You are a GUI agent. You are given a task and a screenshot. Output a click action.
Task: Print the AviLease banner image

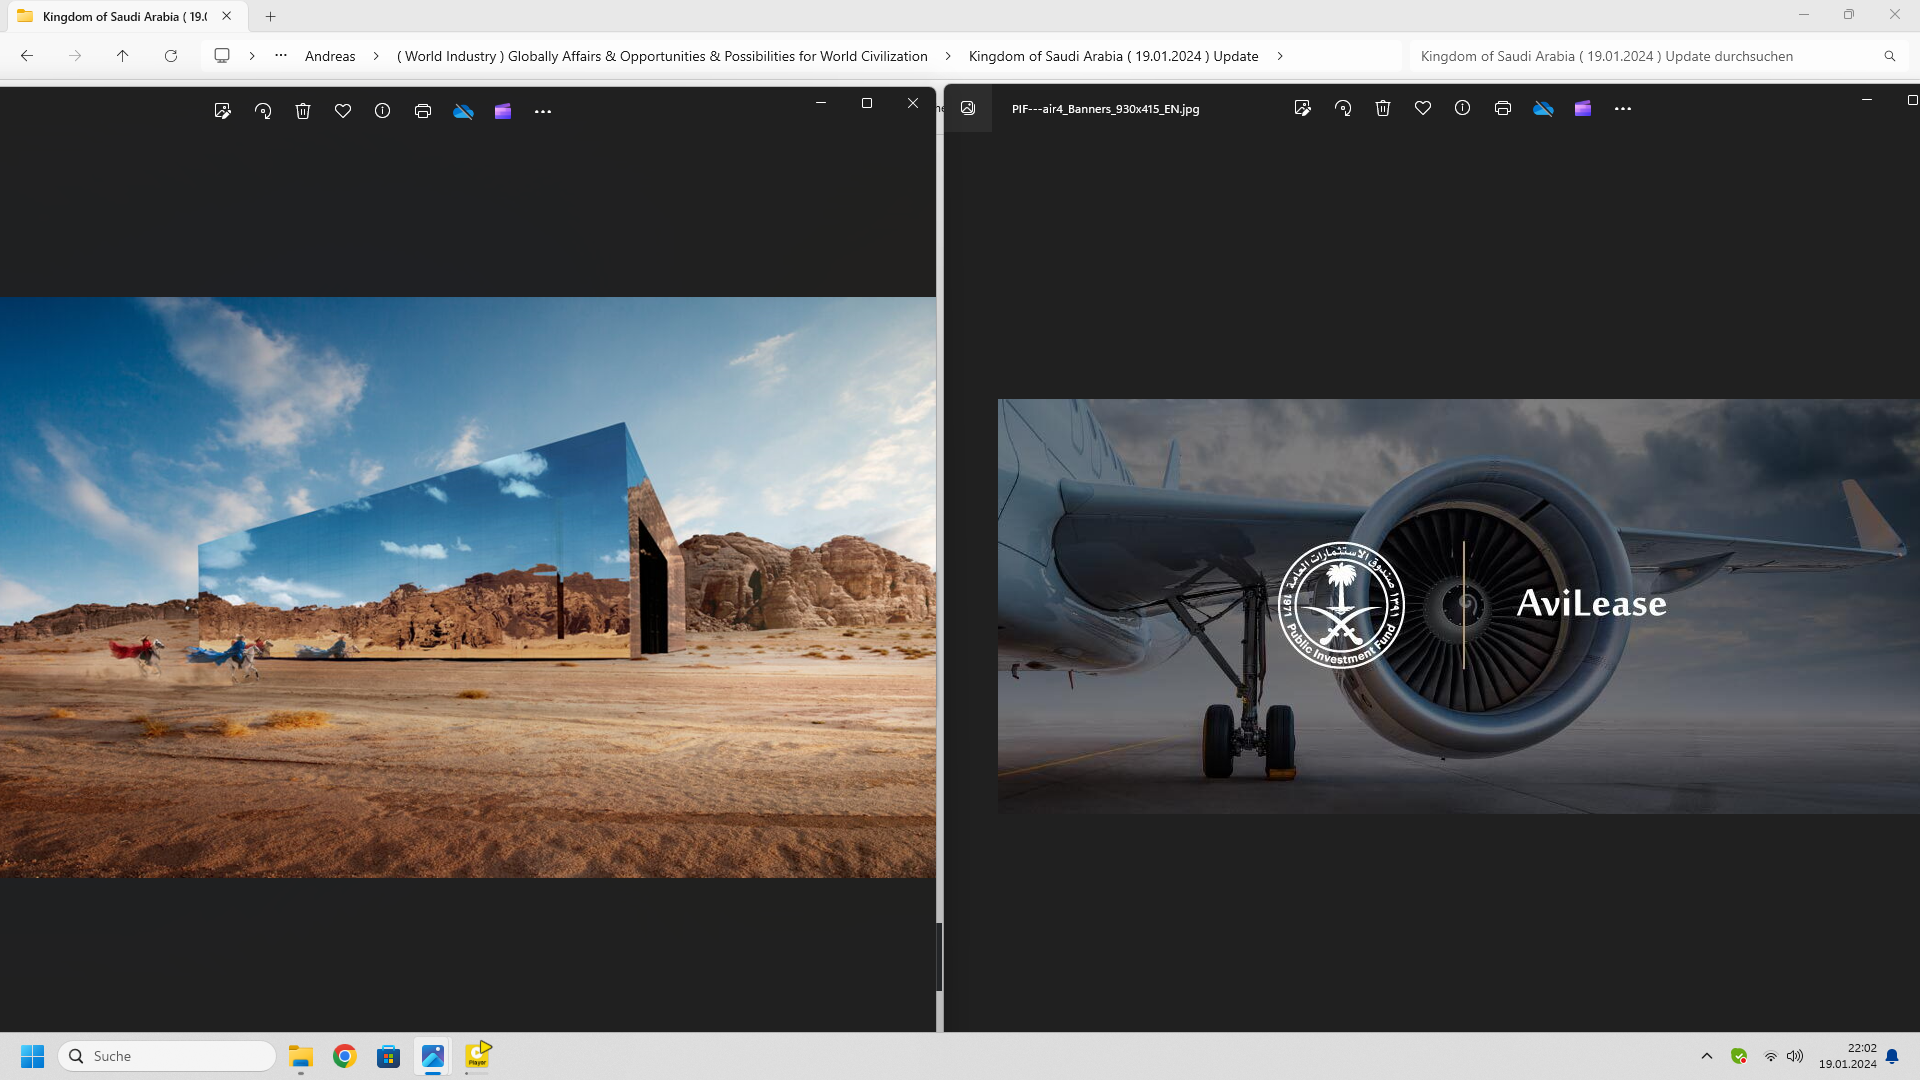pyautogui.click(x=1503, y=108)
